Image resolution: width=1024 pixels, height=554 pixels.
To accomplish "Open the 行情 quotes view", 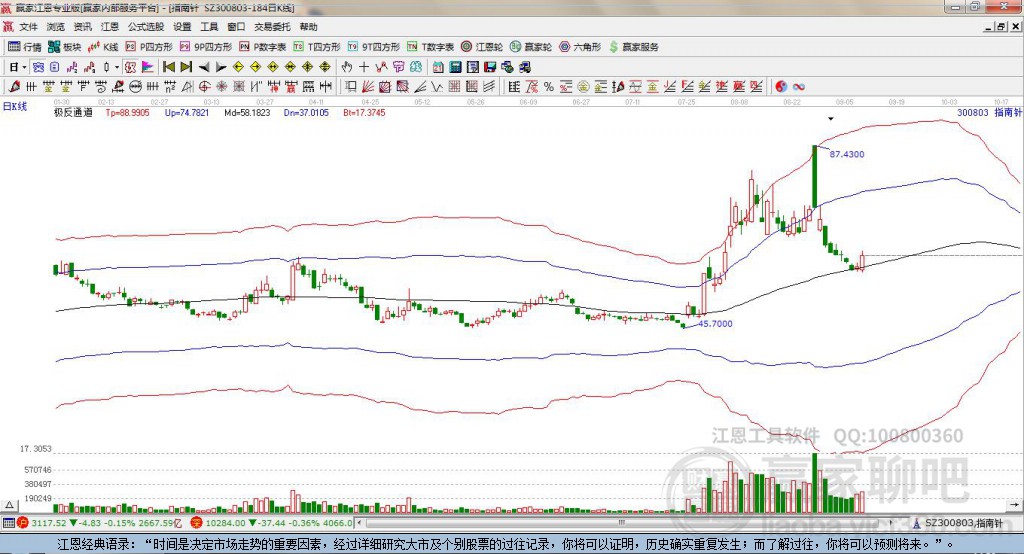I will (25, 47).
